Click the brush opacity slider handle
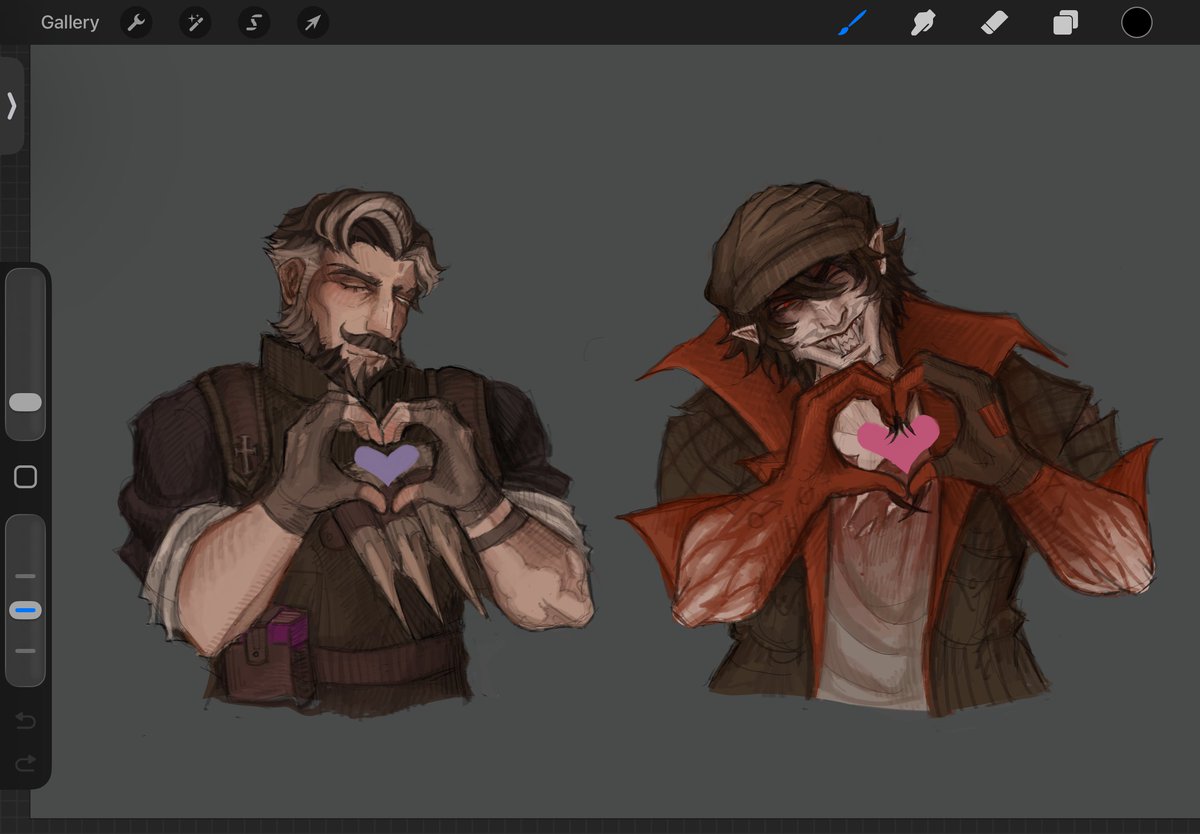Screen dimensions: 1200x834 pyautogui.click(x=25, y=610)
